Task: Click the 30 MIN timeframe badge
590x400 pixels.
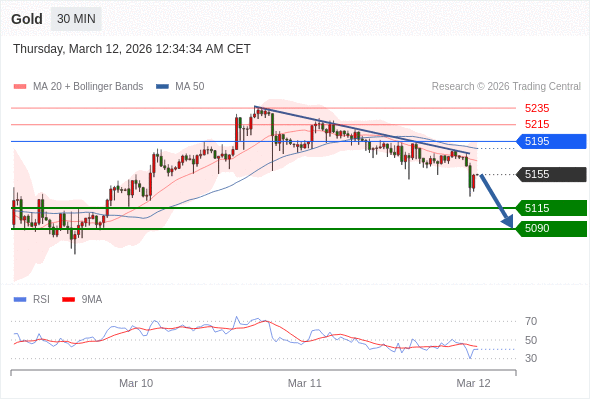Action: (76, 19)
